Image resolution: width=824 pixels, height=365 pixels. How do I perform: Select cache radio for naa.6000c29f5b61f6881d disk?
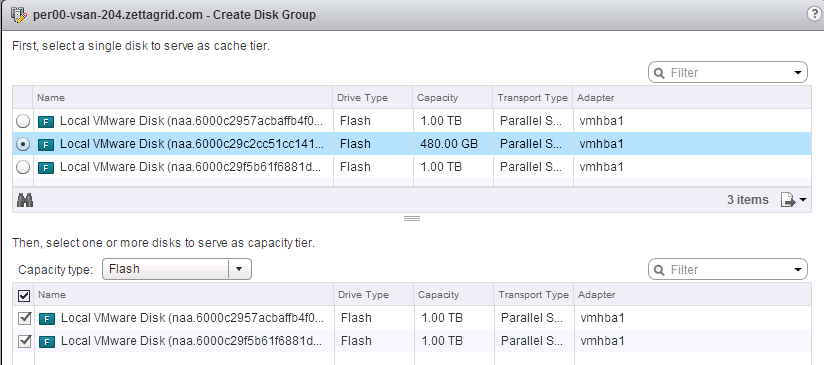[23, 168]
